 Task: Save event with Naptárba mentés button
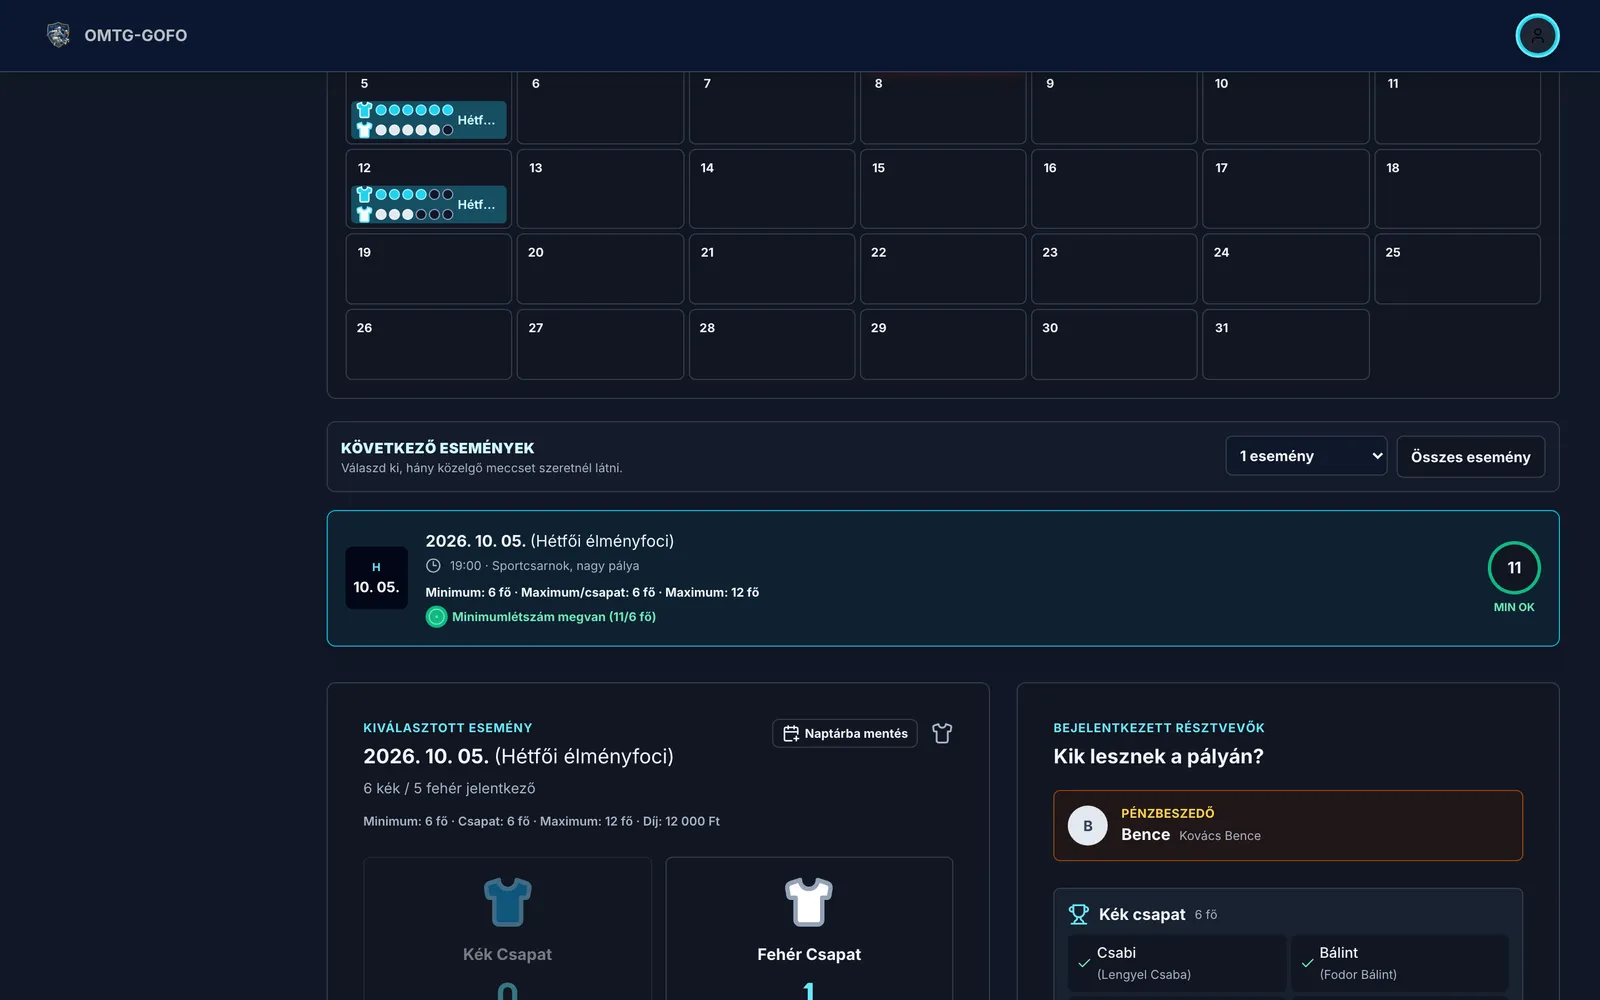point(845,734)
